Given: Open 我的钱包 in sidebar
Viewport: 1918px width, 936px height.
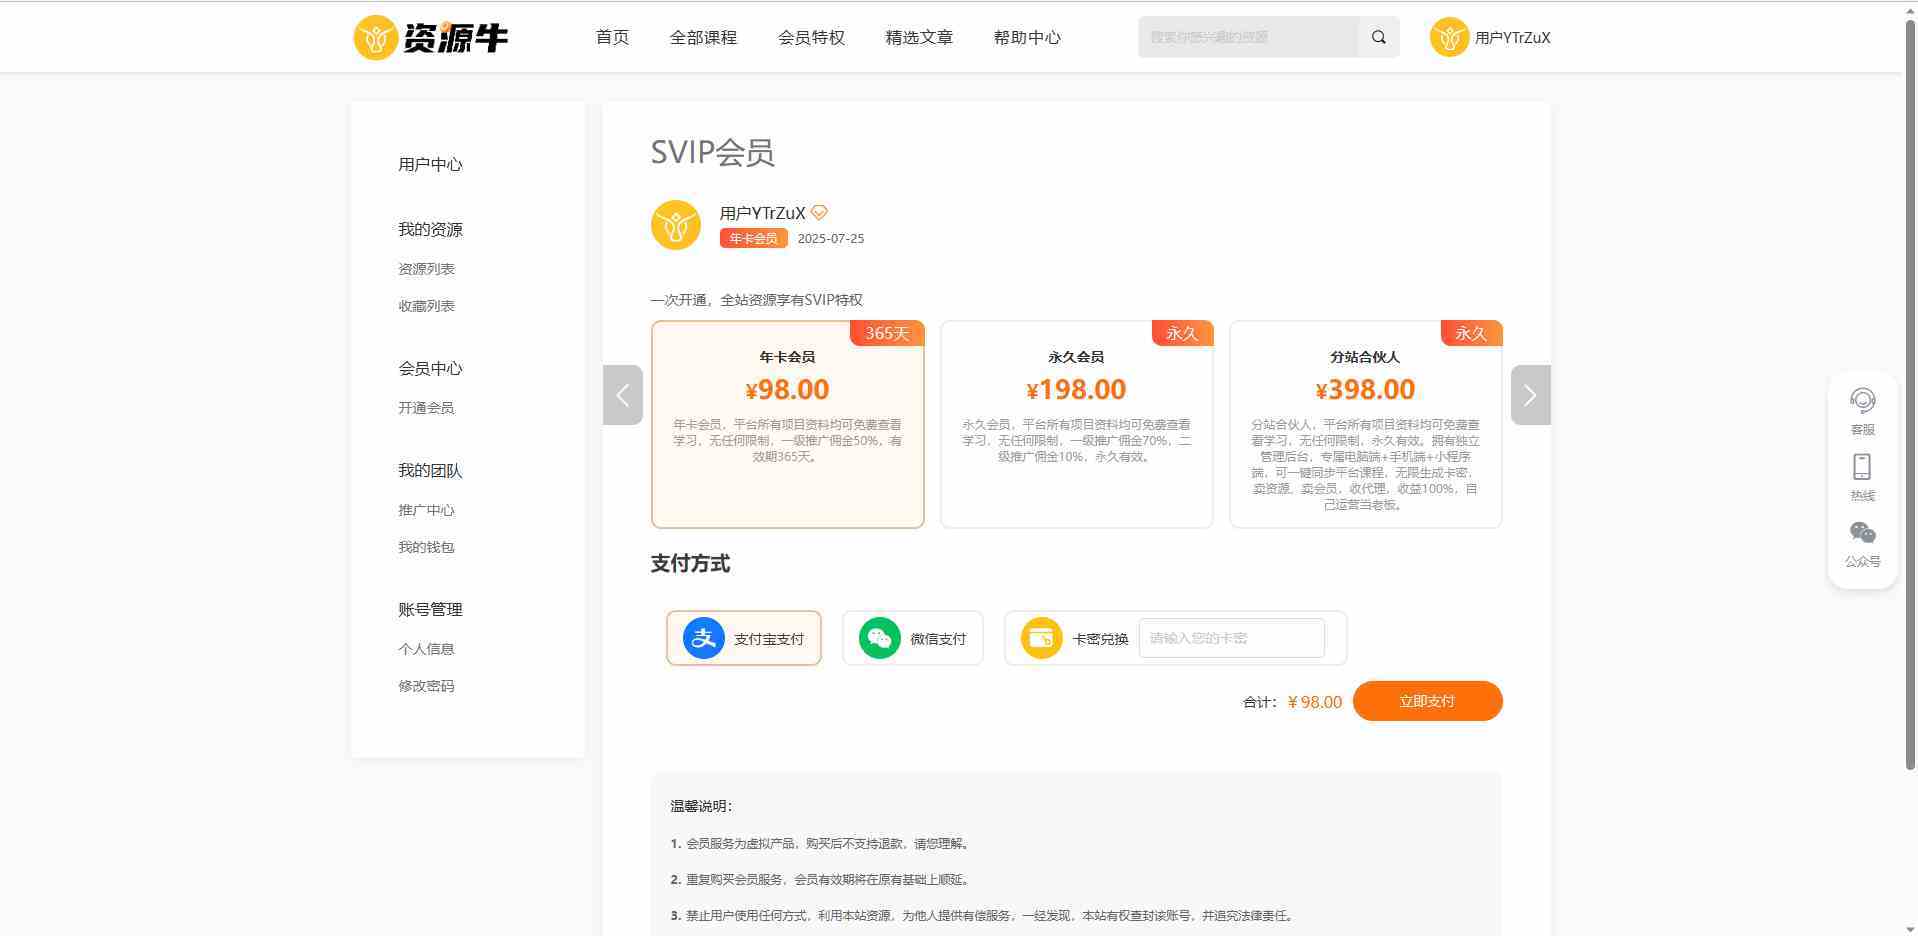Looking at the screenshot, I should coord(426,547).
